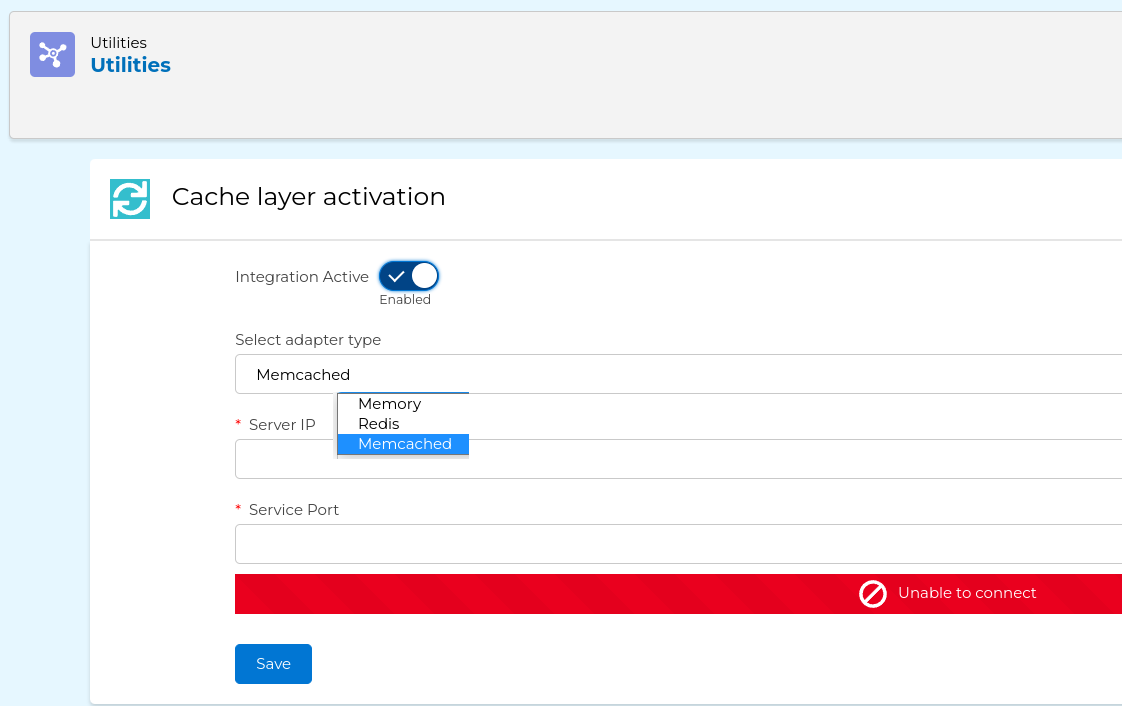
Task: Click the prohibited icon in the error banner
Action: point(873,594)
